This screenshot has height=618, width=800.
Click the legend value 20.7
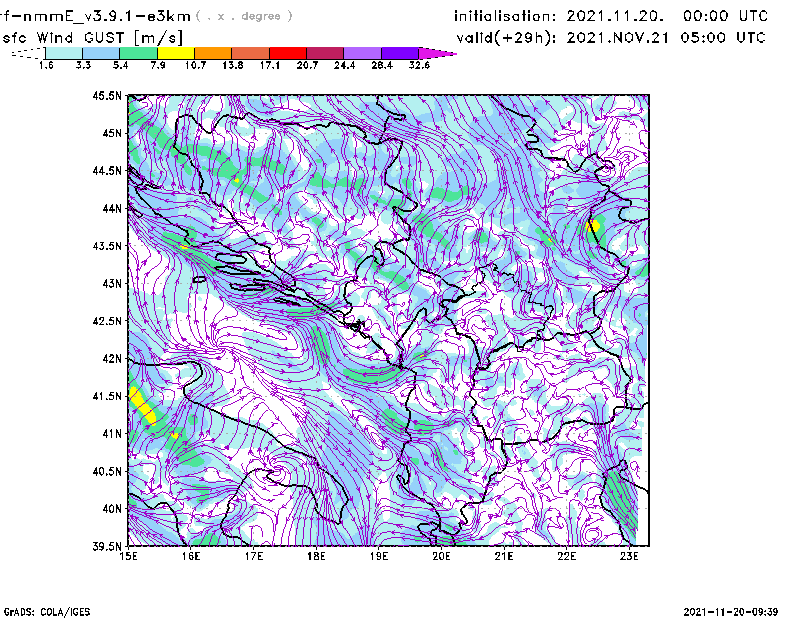[307, 65]
